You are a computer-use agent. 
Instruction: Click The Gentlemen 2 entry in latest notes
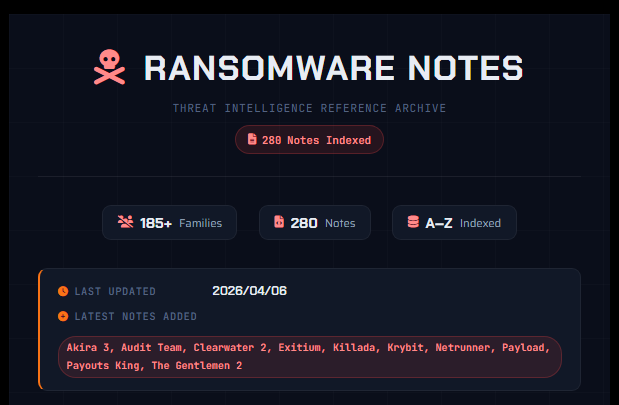tap(197, 366)
